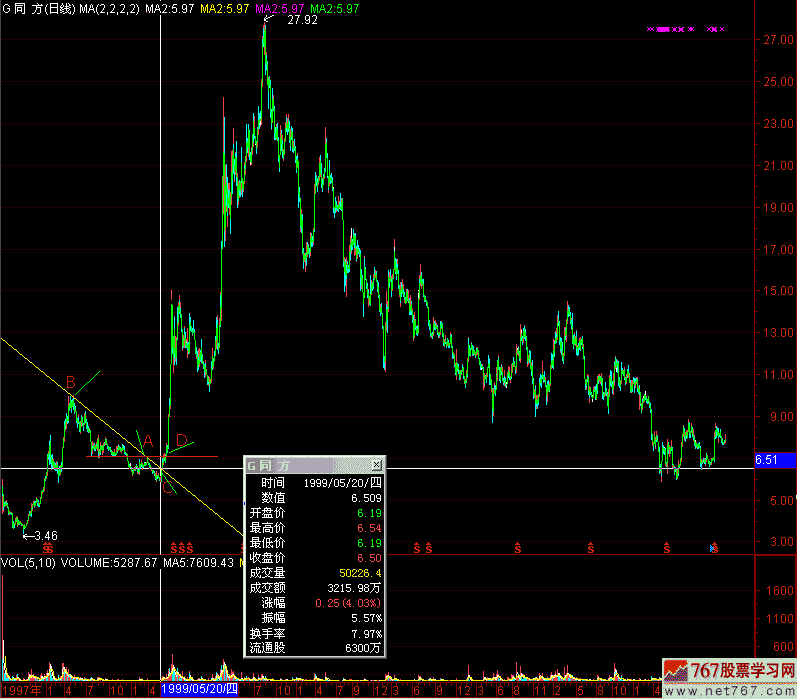Click the triple red $ event markers
Image resolution: width=797 pixels, height=699 pixels.
click(x=181, y=547)
